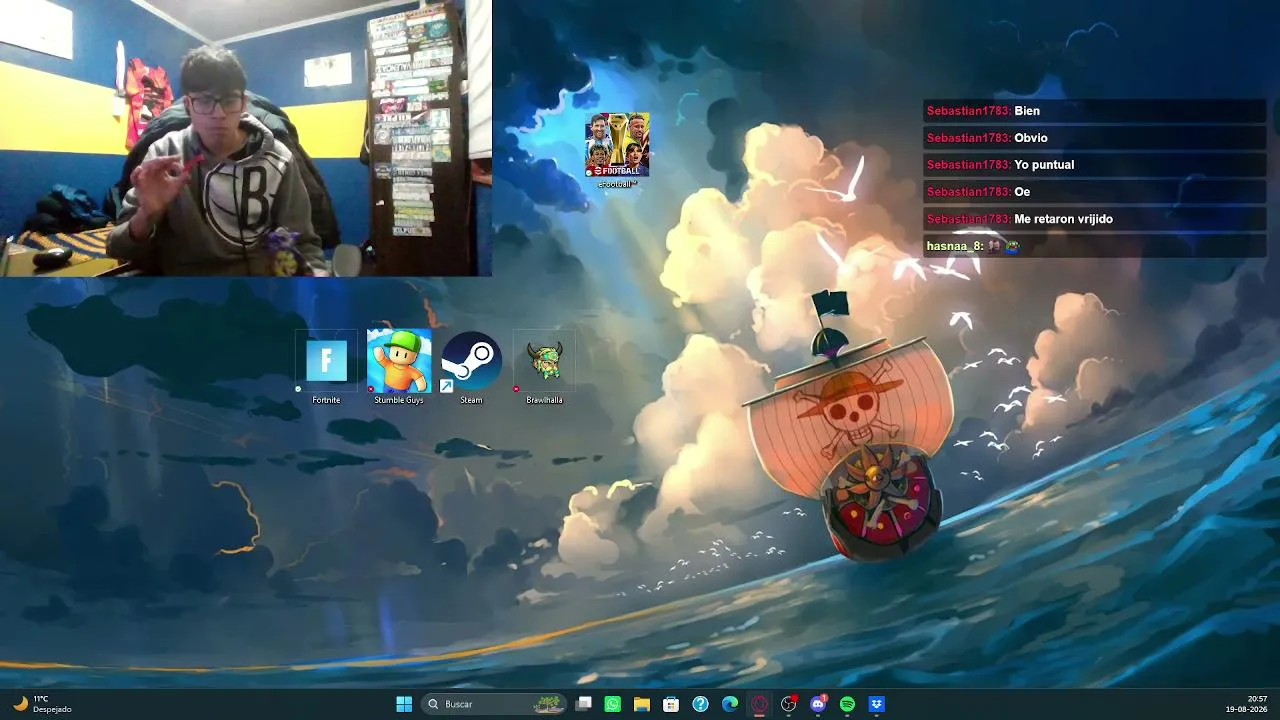Open the Get Help taskbar icon
The height and width of the screenshot is (720, 1280).
(x=701, y=704)
